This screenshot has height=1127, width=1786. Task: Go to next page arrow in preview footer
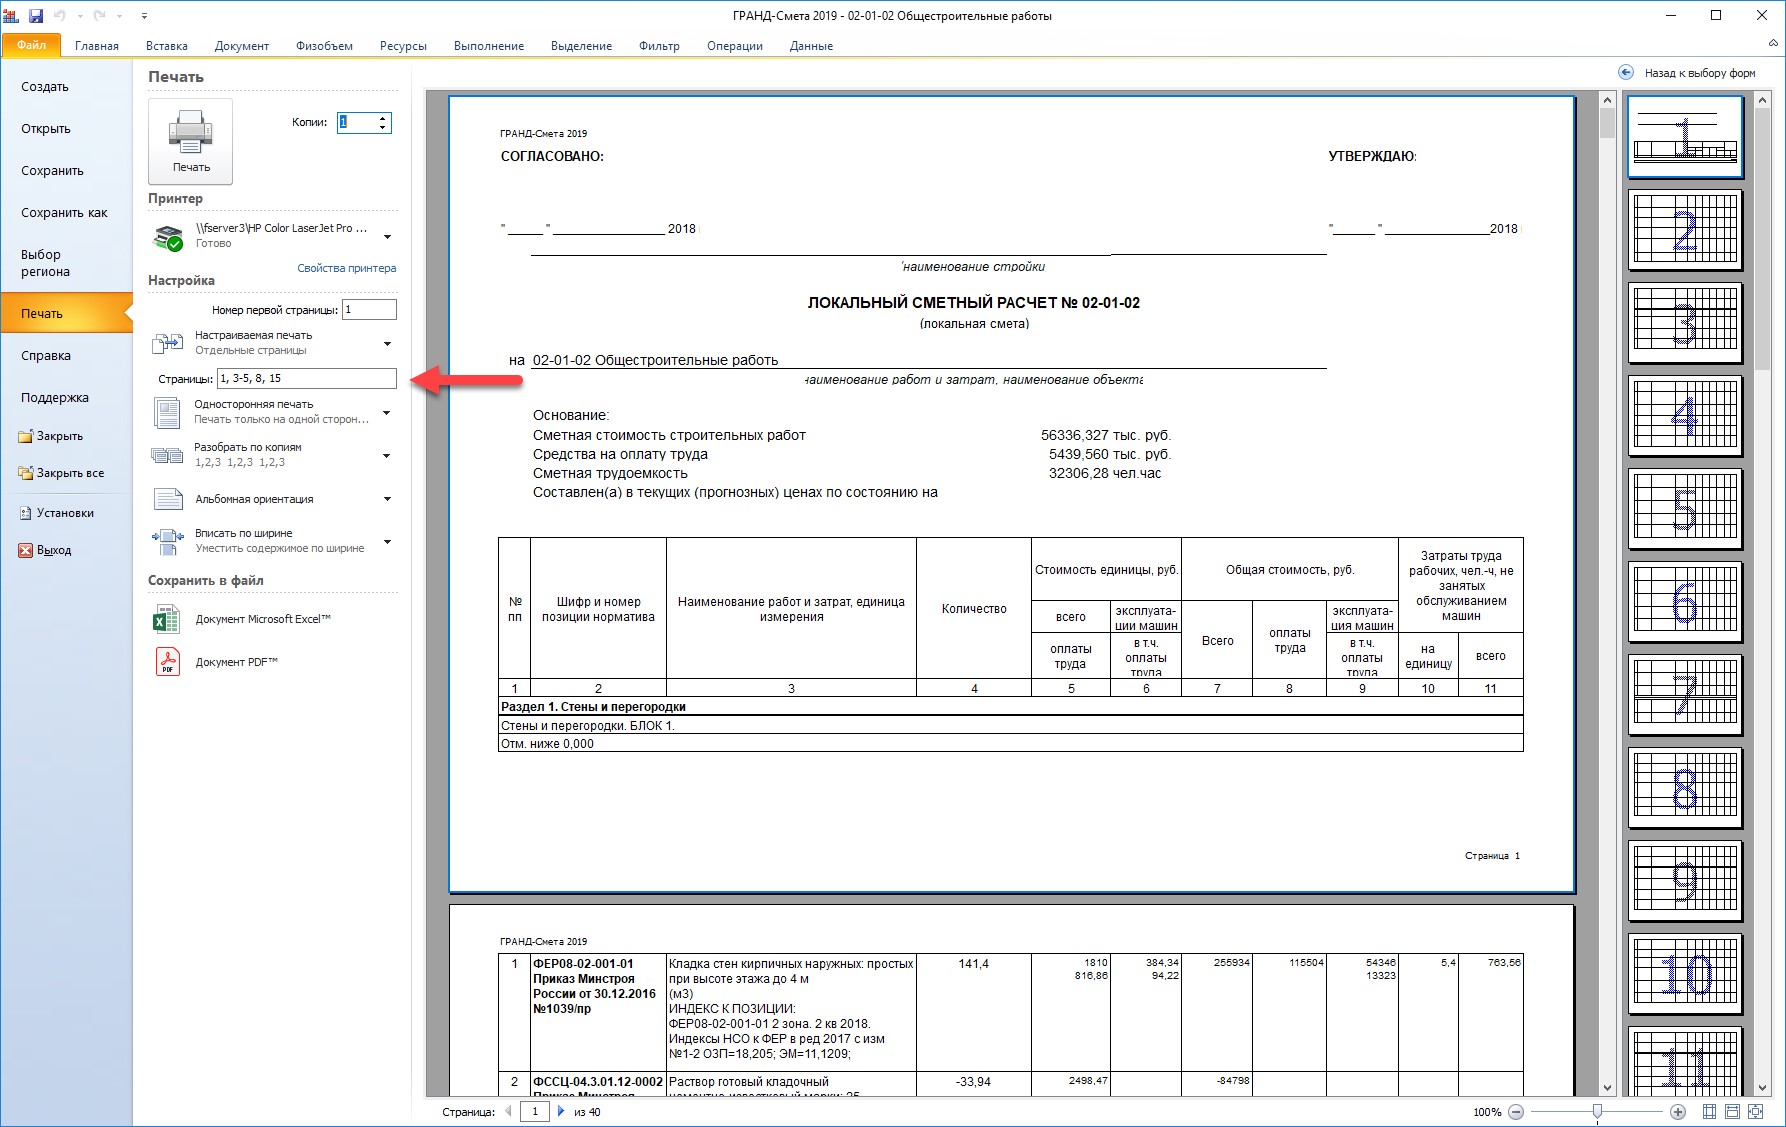(x=560, y=1111)
